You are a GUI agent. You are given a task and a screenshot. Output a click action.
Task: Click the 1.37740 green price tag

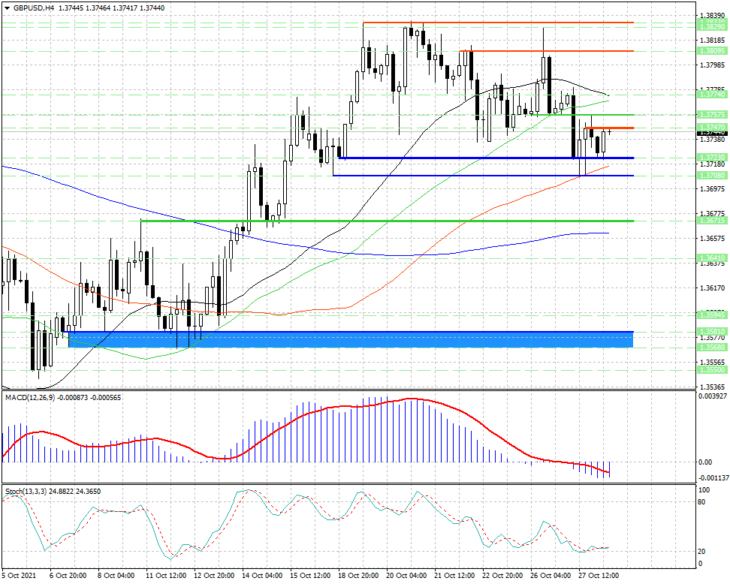[712, 94]
